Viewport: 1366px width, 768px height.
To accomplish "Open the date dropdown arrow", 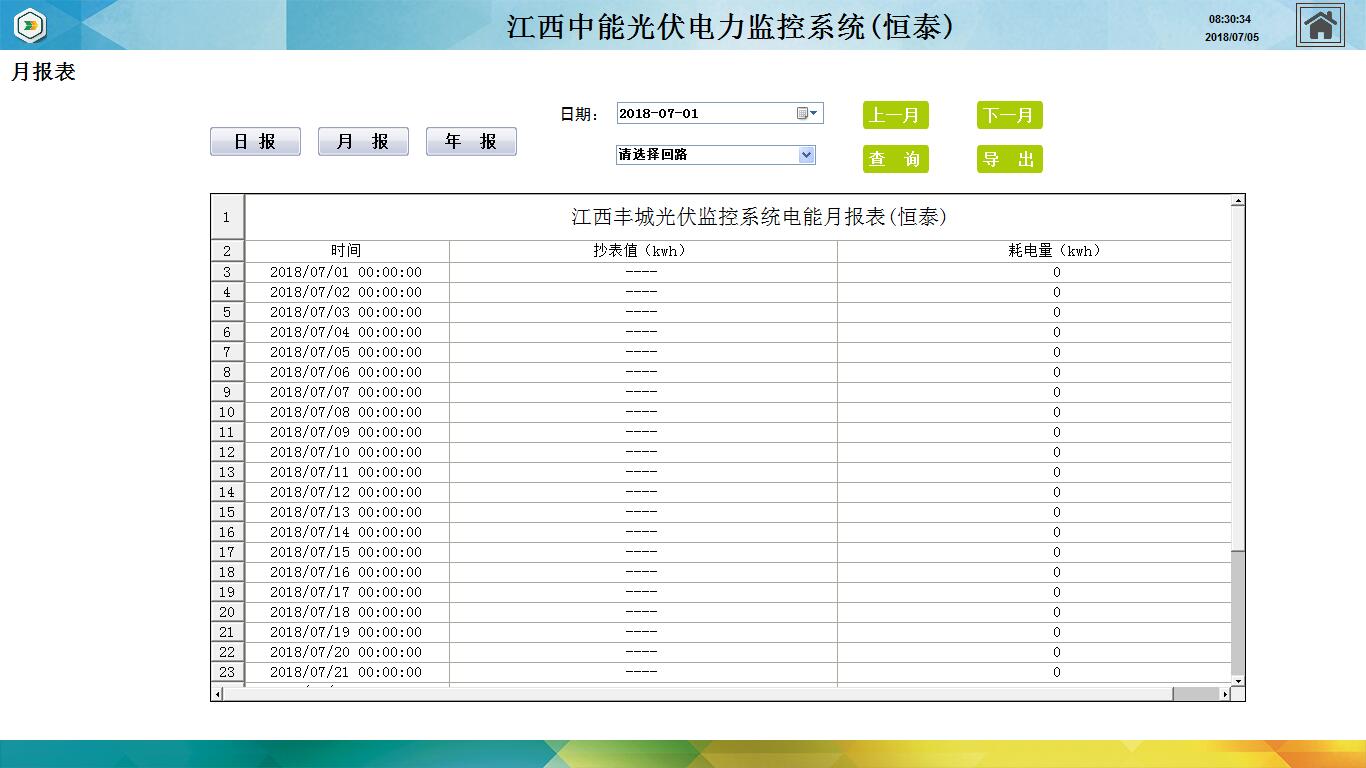I will coord(814,114).
